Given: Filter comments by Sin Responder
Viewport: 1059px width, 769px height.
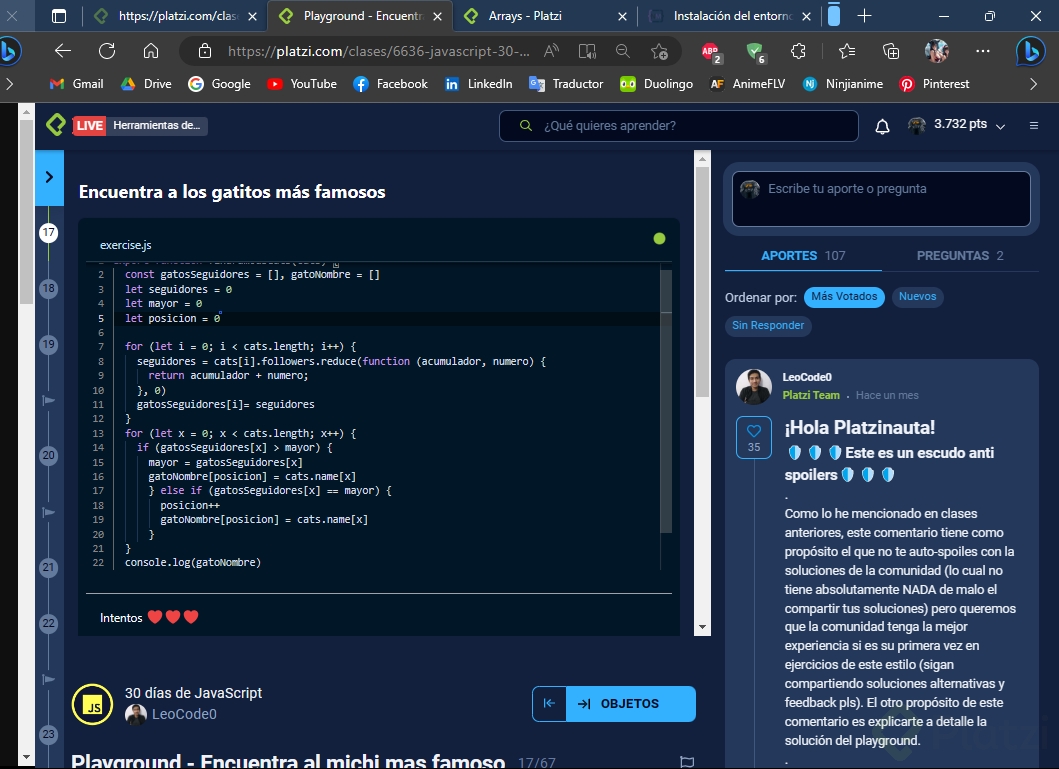Looking at the screenshot, I should (x=768, y=325).
